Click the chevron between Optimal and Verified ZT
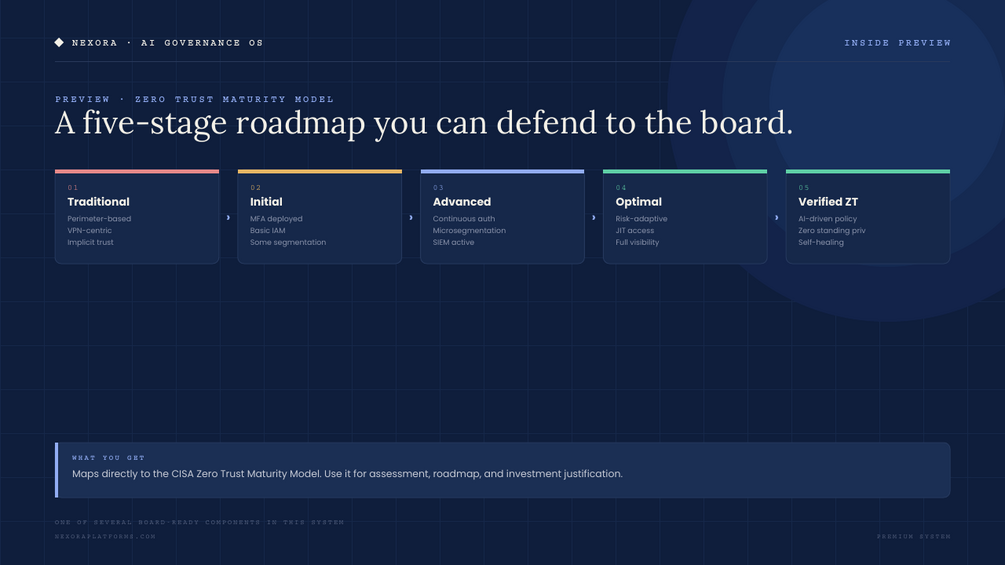1005x565 pixels. 776,218
